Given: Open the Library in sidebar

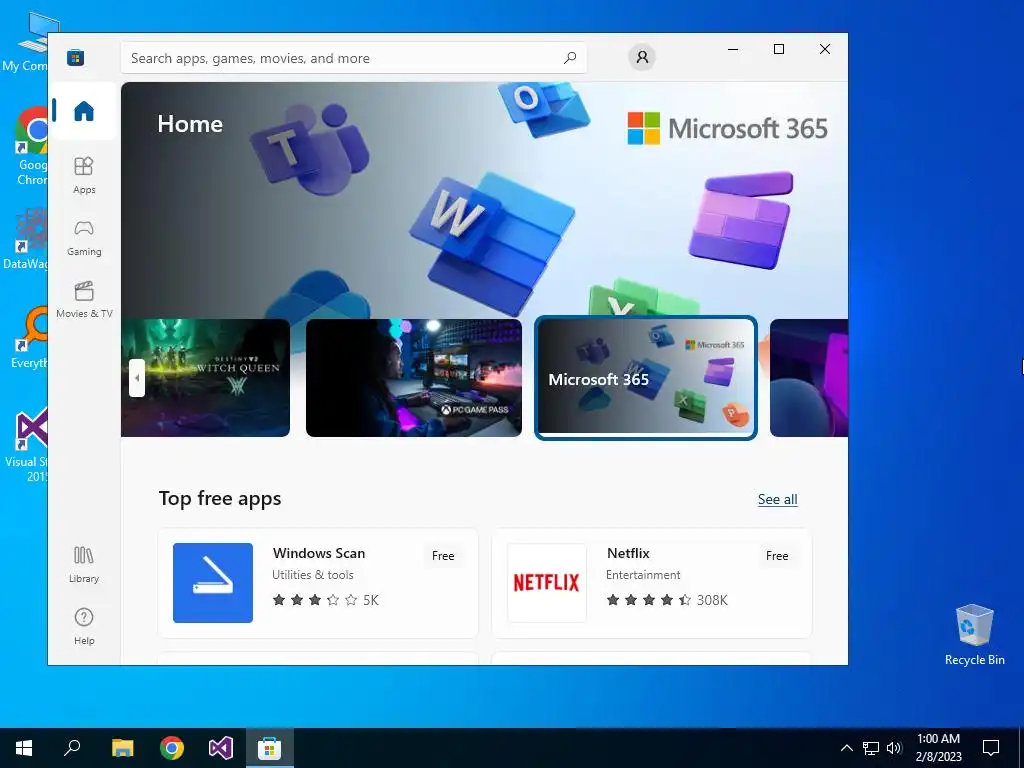Looking at the screenshot, I should point(84,564).
